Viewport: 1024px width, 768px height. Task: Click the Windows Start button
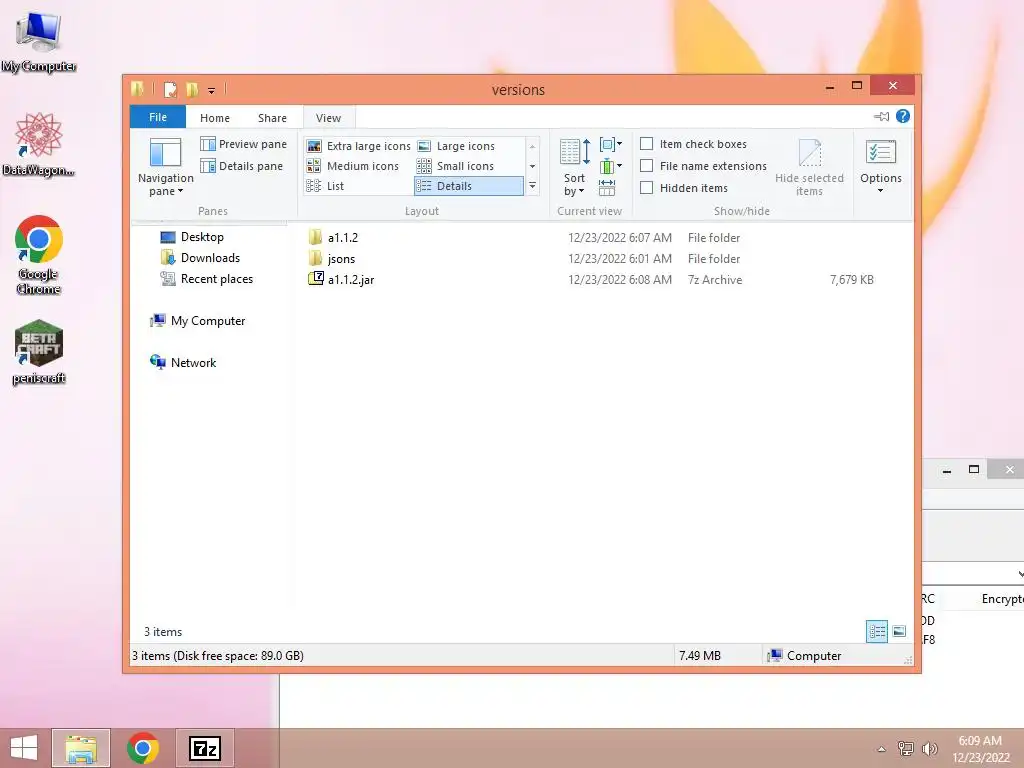click(24, 748)
